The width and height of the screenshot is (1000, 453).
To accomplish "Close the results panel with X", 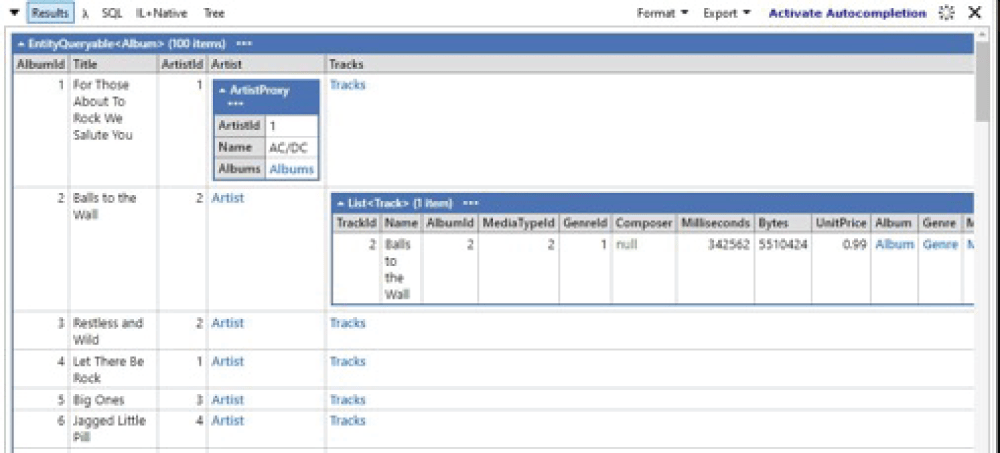I will point(974,13).
